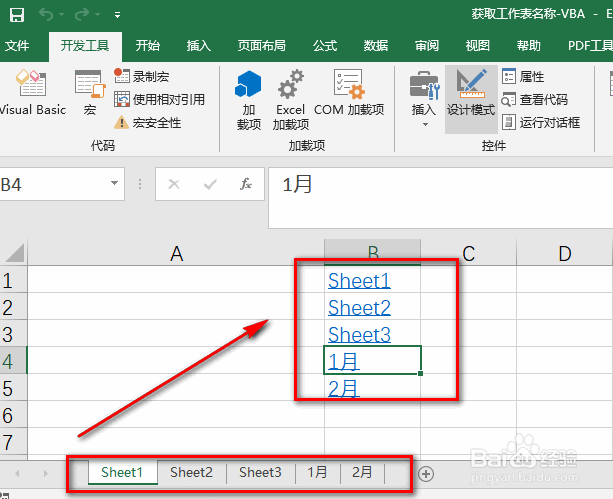Click the confirm checkmark formula button
This screenshot has height=499, width=613.
tap(210, 184)
